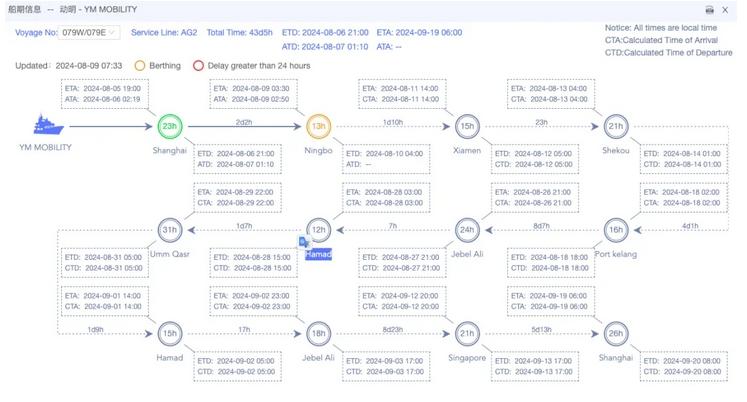Click the Updated 2024-08-09 07:33 timestamp
Viewport: 747px width, 402px height.
click(x=69, y=66)
